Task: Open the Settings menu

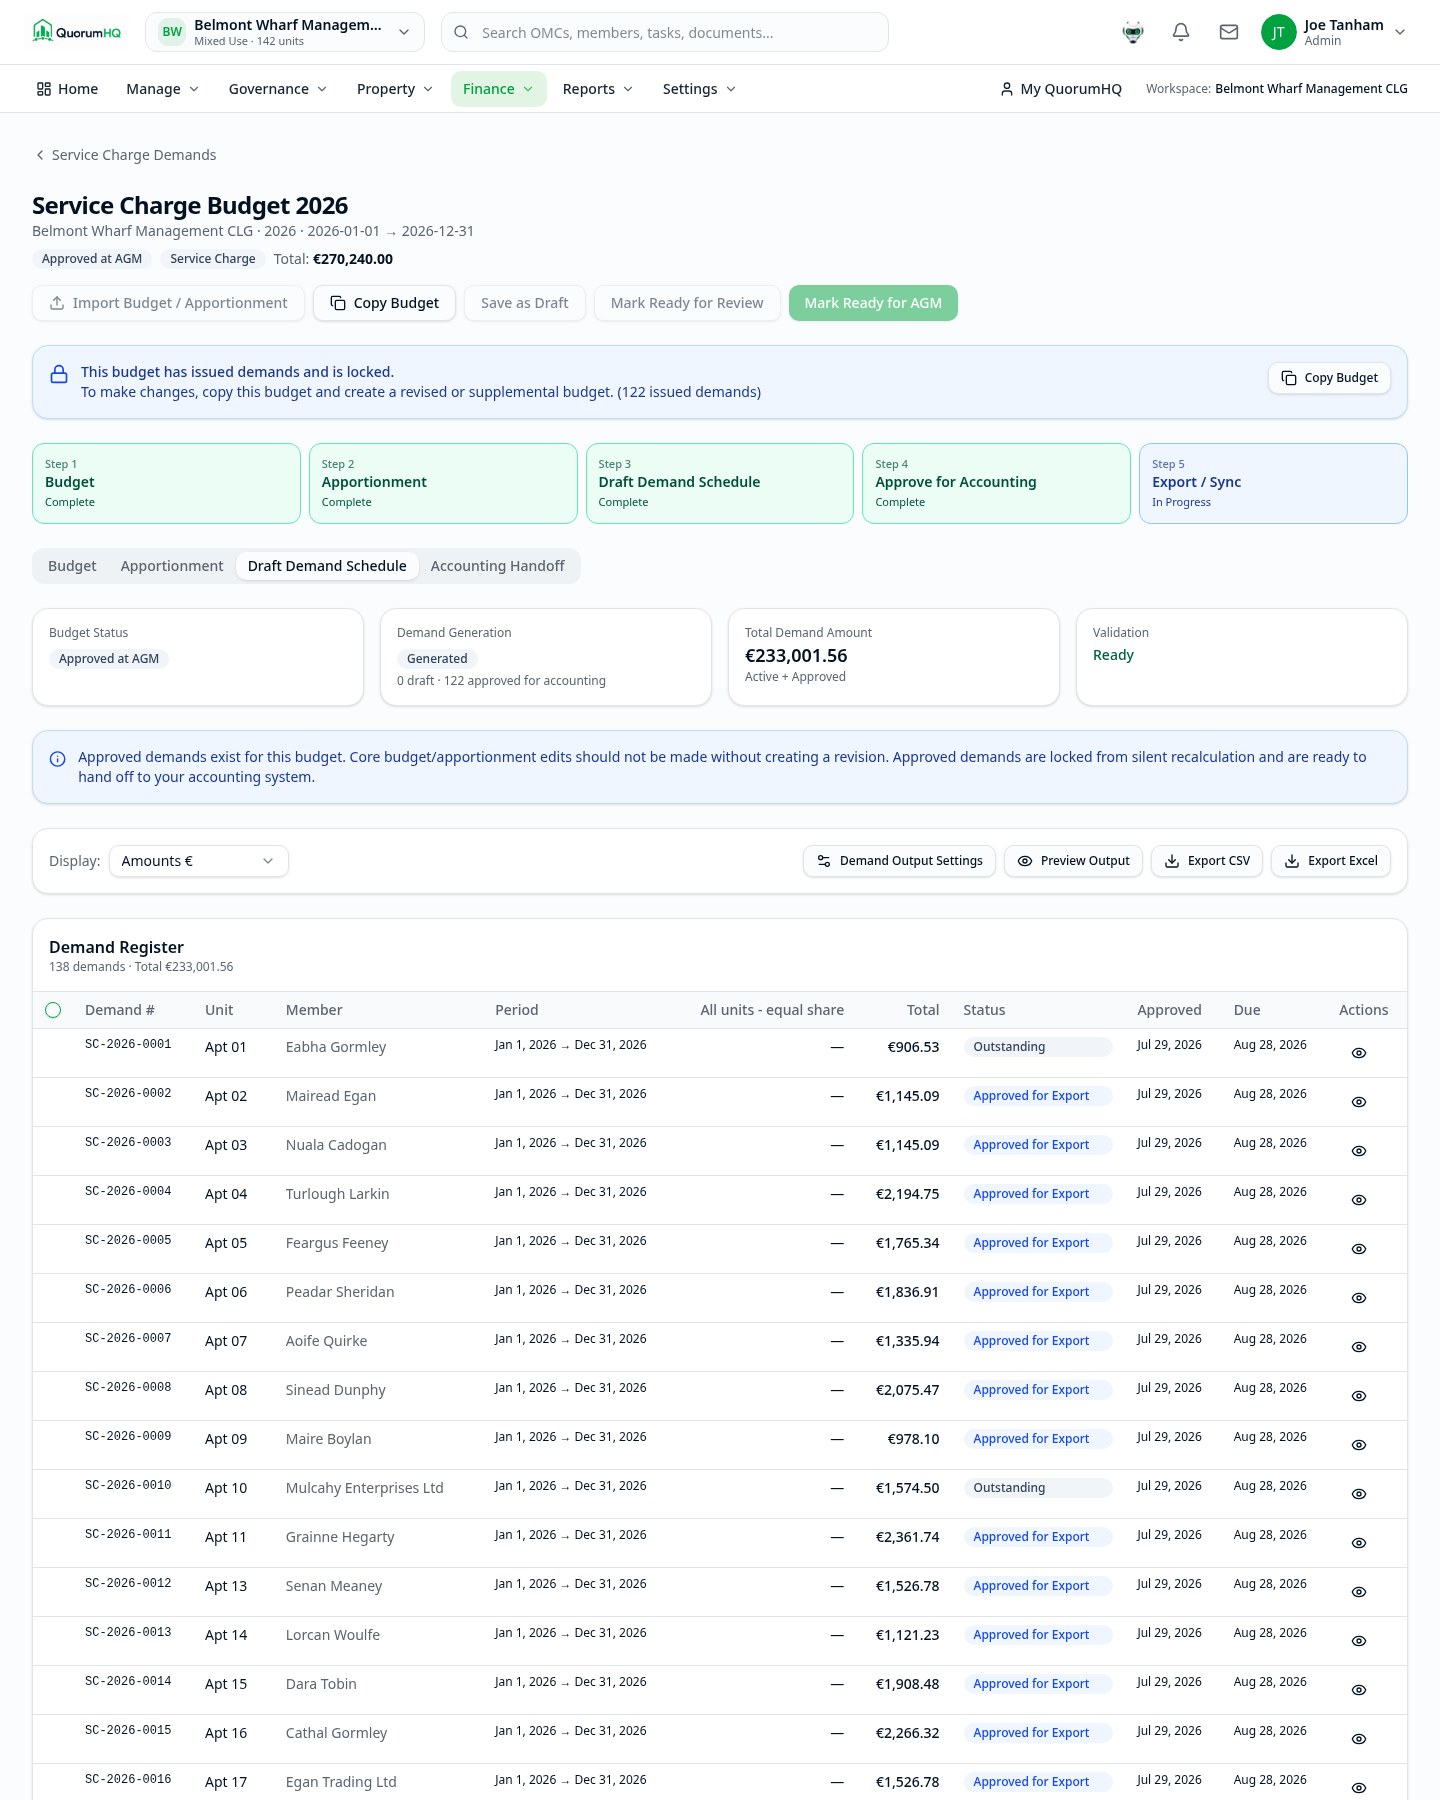Action: click(699, 89)
